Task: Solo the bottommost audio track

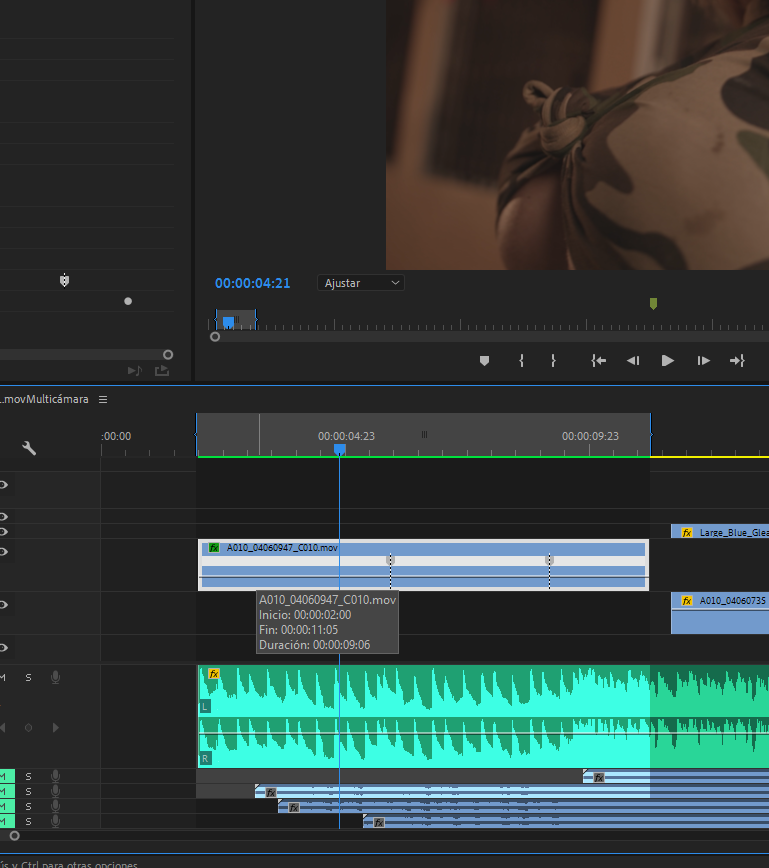Action: pos(28,822)
